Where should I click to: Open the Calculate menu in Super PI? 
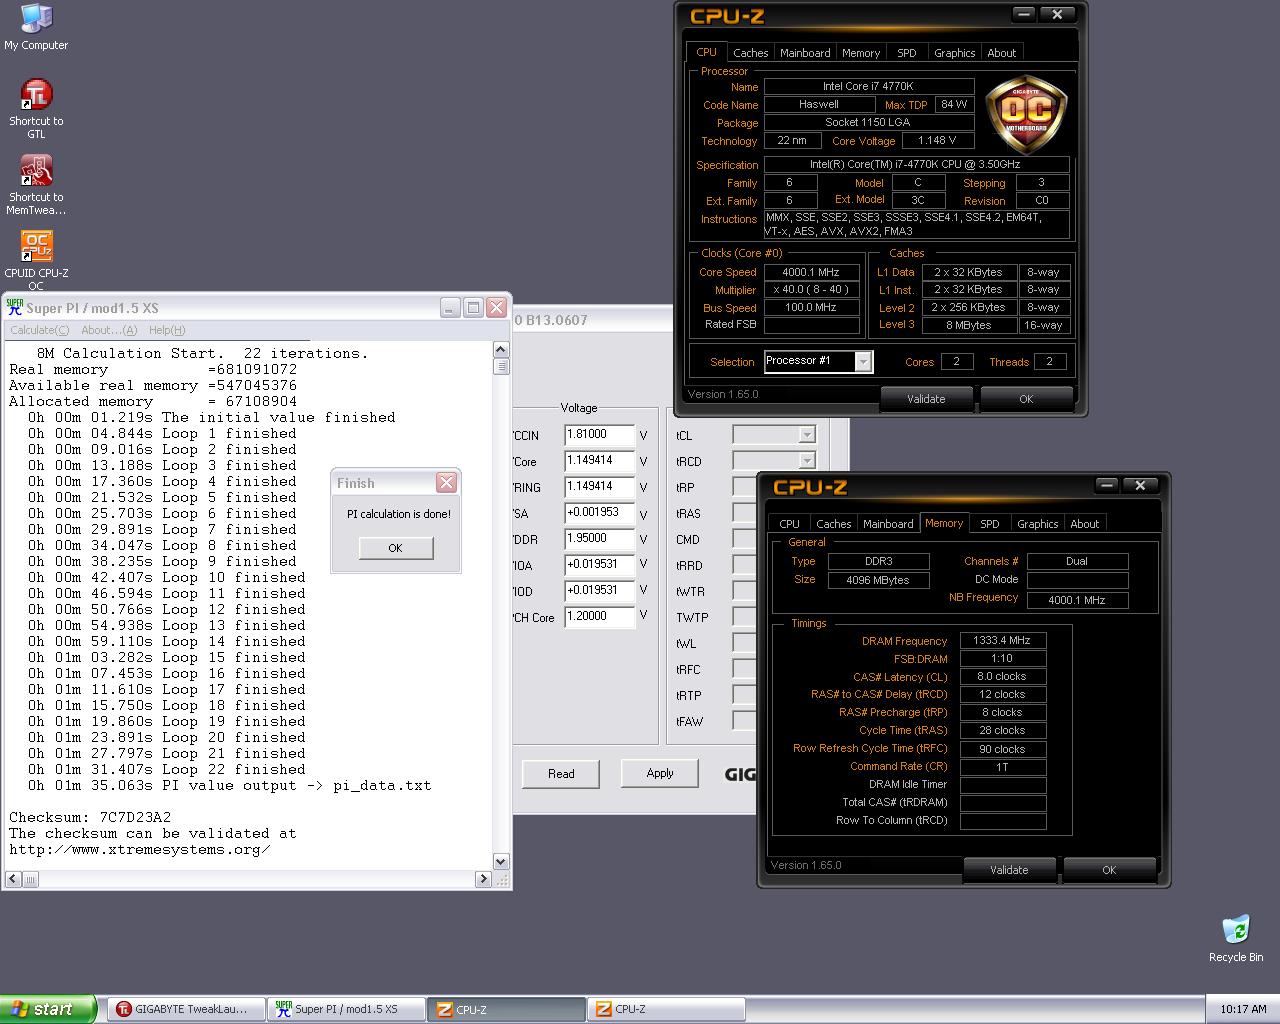coord(40,330)
